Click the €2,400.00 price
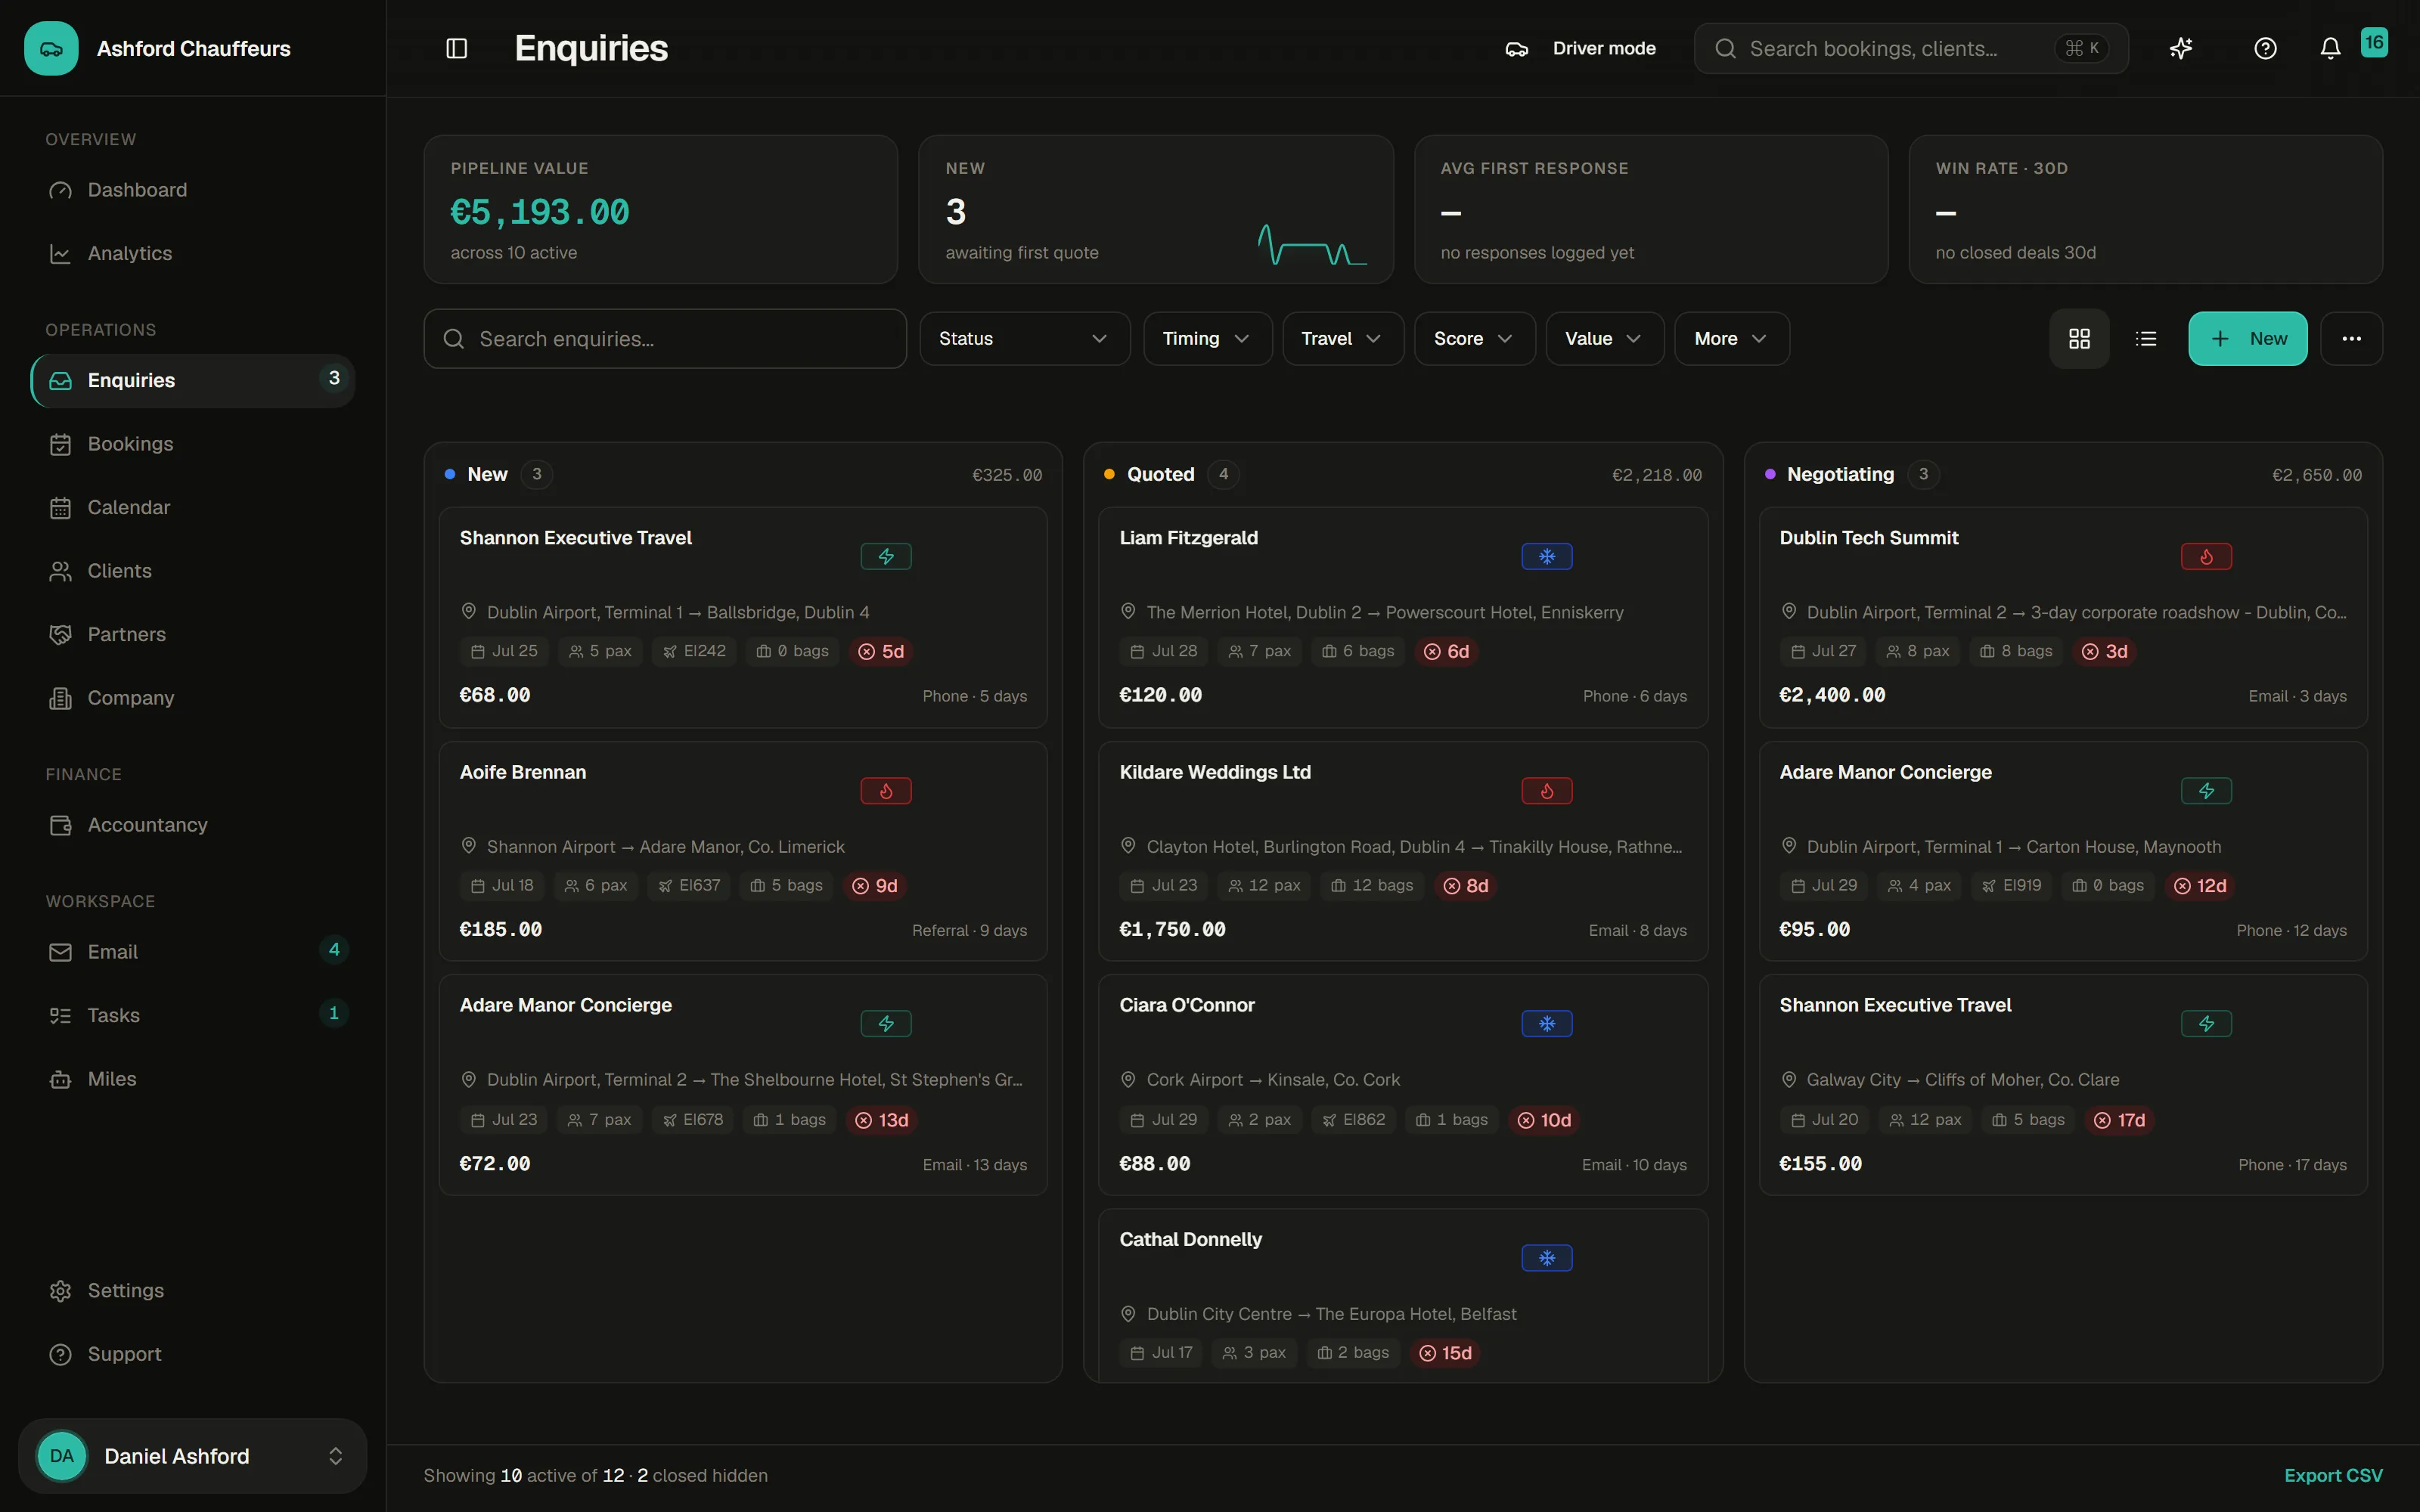 click(x=1831, y=695)
